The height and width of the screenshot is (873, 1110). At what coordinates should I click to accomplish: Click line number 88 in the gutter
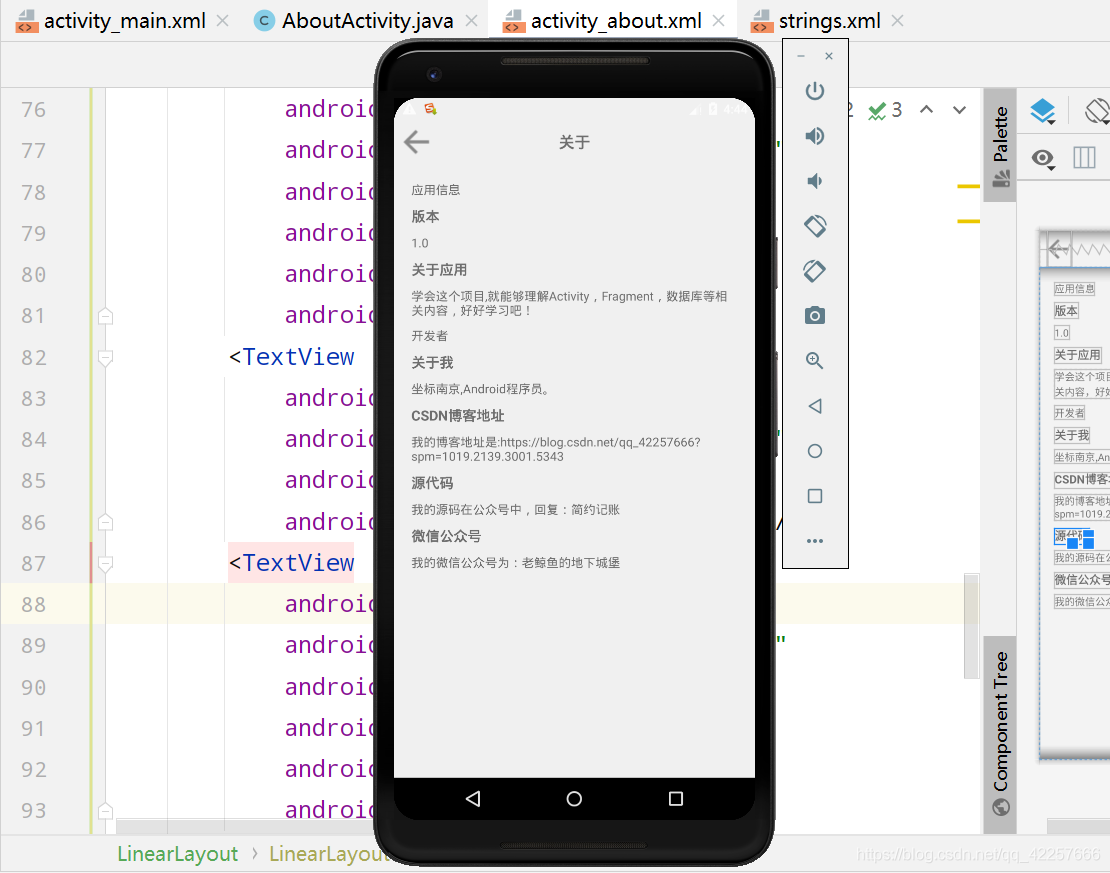coord(33,605)
